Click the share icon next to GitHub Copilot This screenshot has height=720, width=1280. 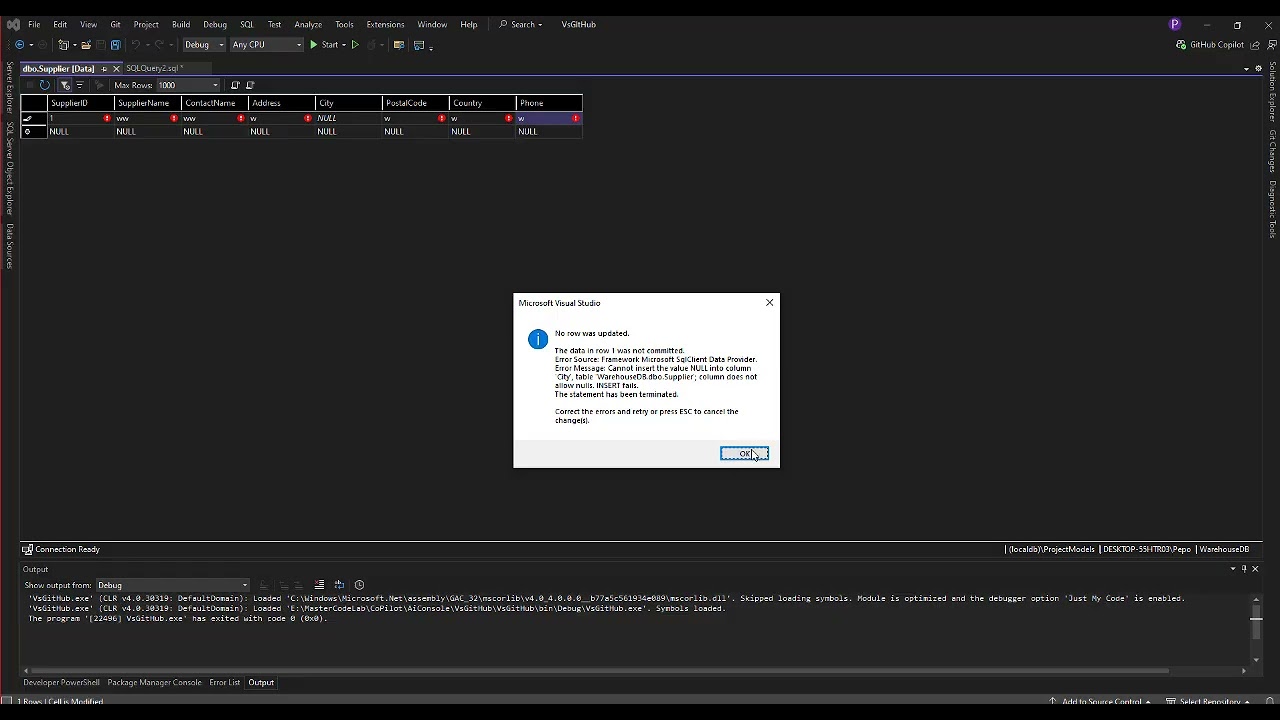[x=1255, y=45]
